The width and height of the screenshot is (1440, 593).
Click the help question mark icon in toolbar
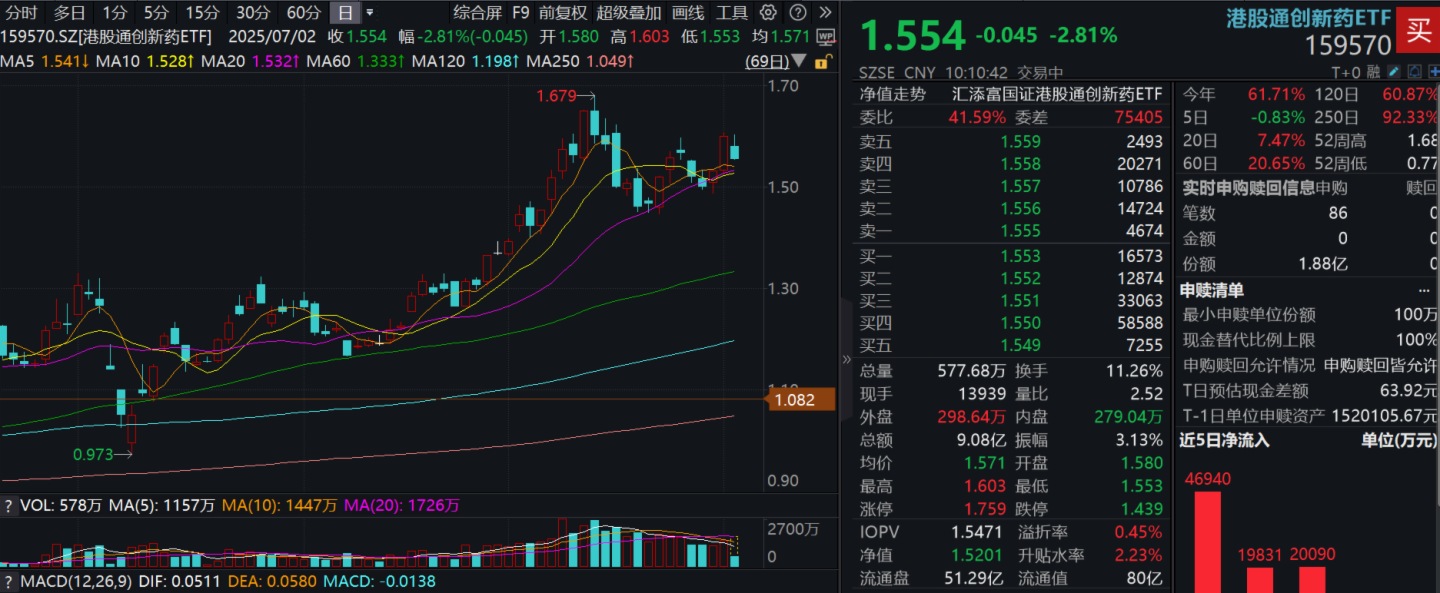797,13
